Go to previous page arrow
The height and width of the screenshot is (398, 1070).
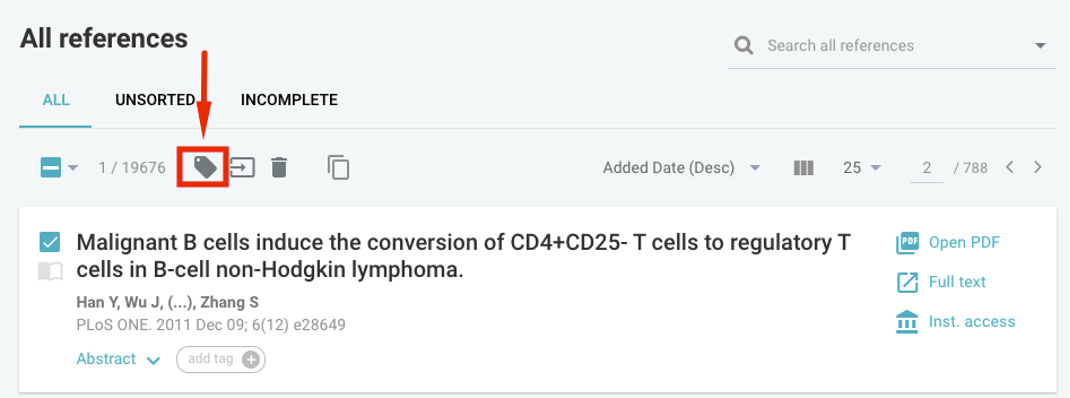(x=1011, y=167)
